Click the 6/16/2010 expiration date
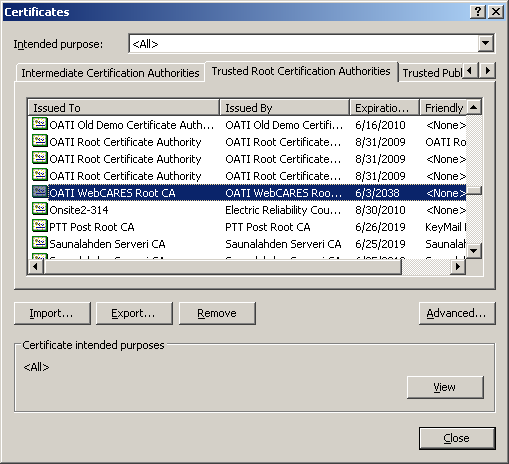This screenshot has height=464, width=509. click(x=380, y=125)
